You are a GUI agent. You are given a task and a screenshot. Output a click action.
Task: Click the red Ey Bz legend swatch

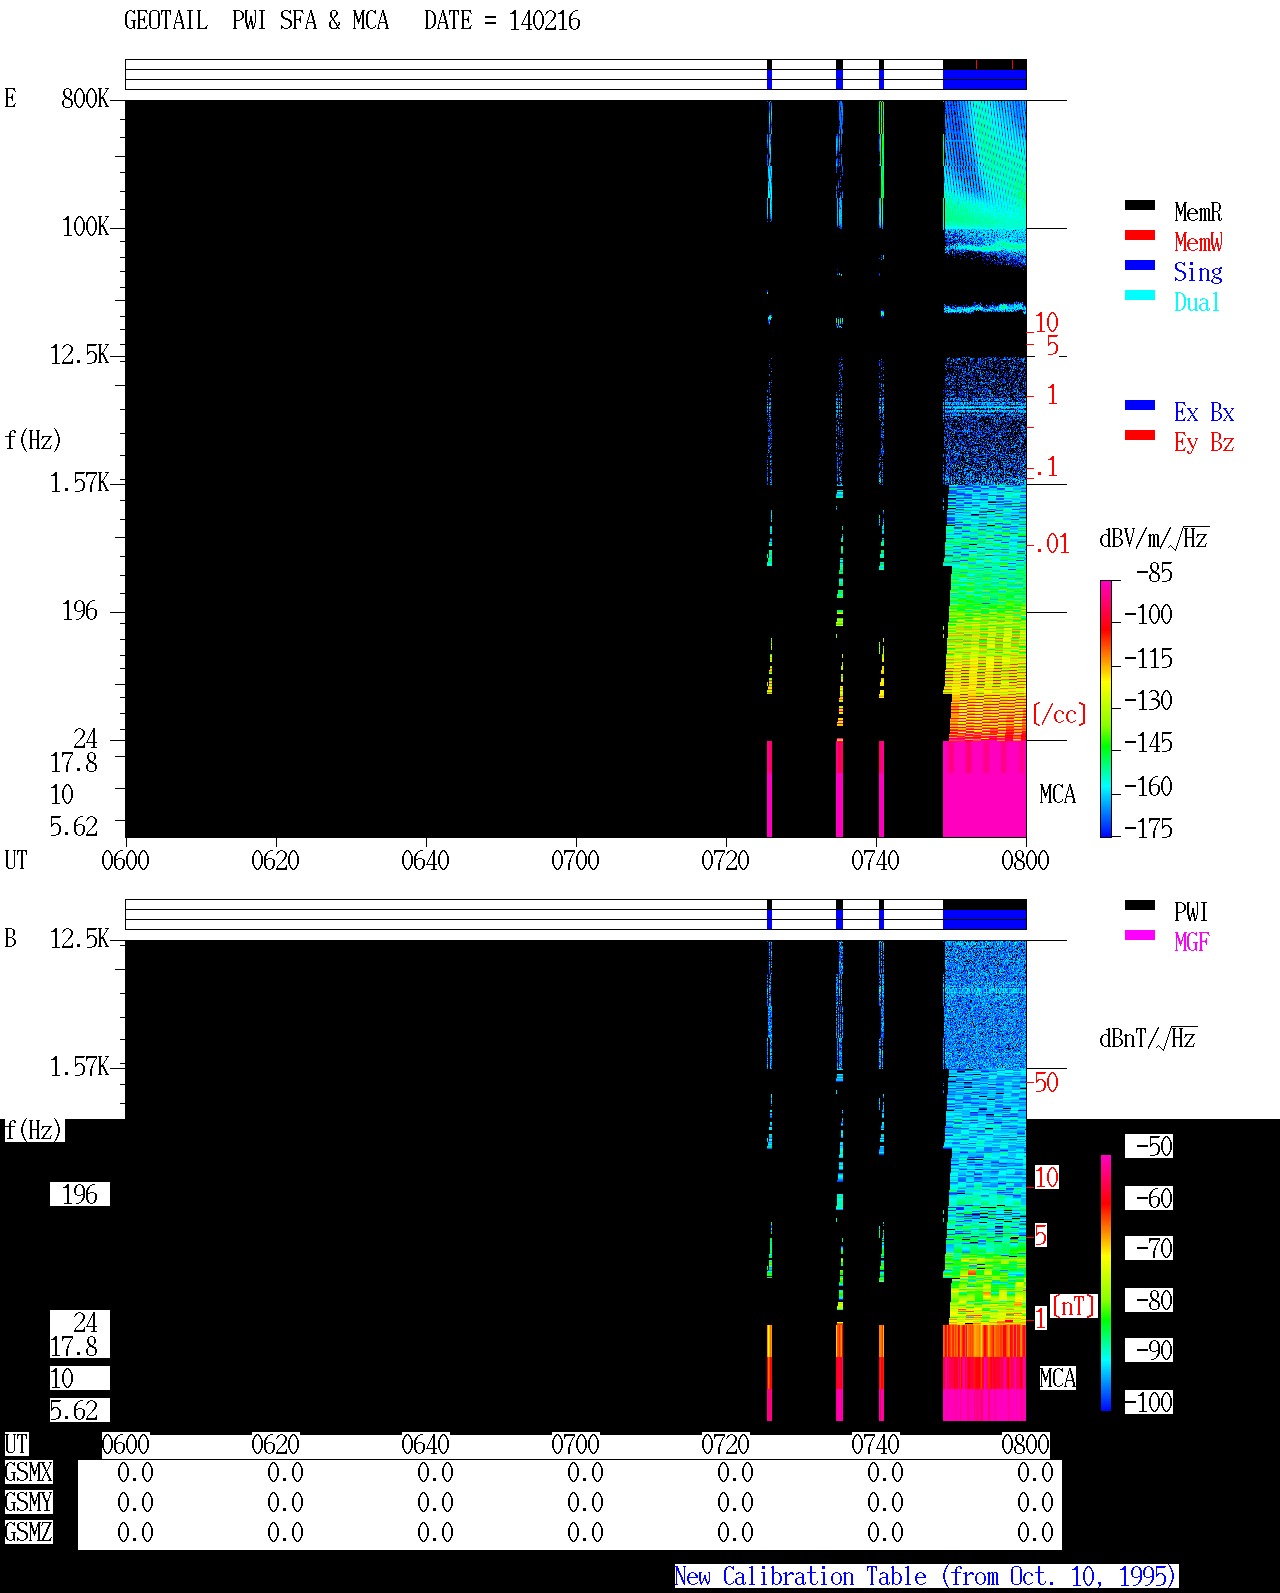[1140, 435]
